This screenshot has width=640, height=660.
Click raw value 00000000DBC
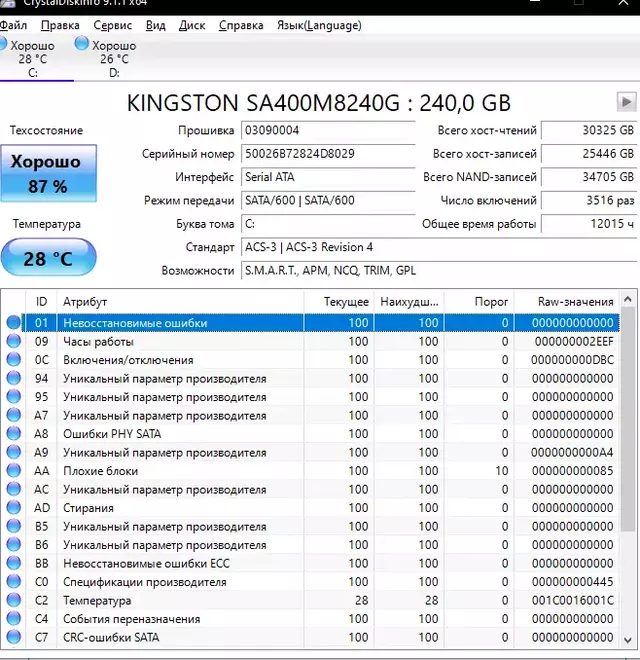tap(573, 360)
